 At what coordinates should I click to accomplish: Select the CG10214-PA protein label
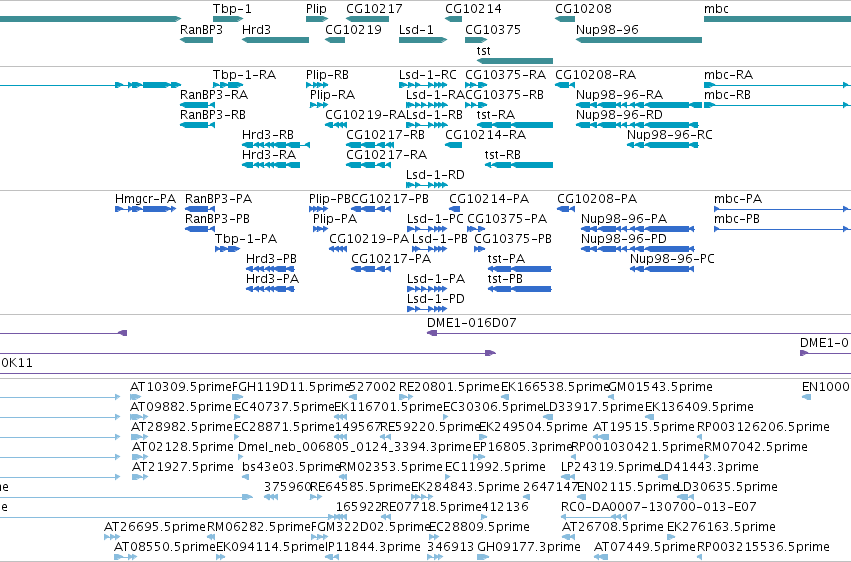coord(488,199)
